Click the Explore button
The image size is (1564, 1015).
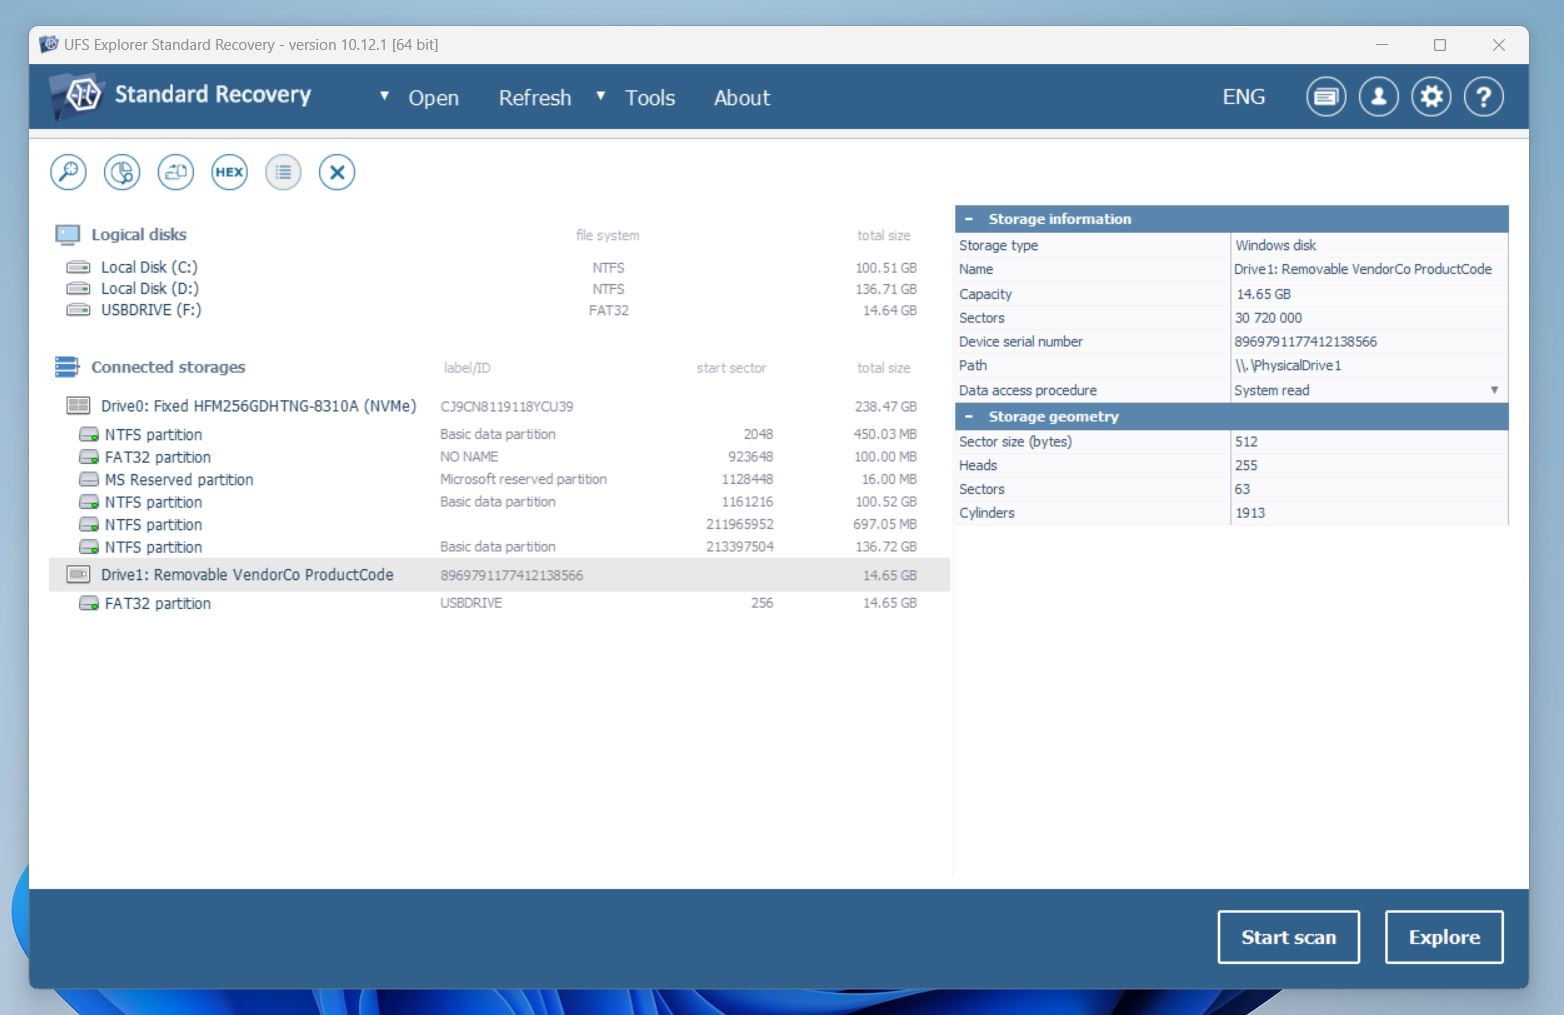point(1444,937)
